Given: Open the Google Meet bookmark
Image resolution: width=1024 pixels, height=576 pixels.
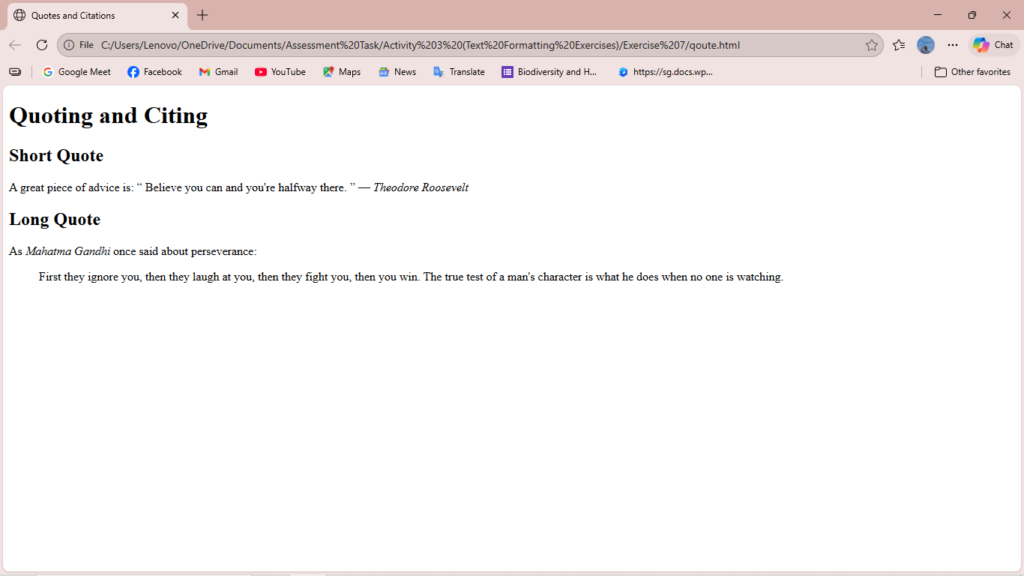Looking at the screenshot, I should [x=77, y=72].
